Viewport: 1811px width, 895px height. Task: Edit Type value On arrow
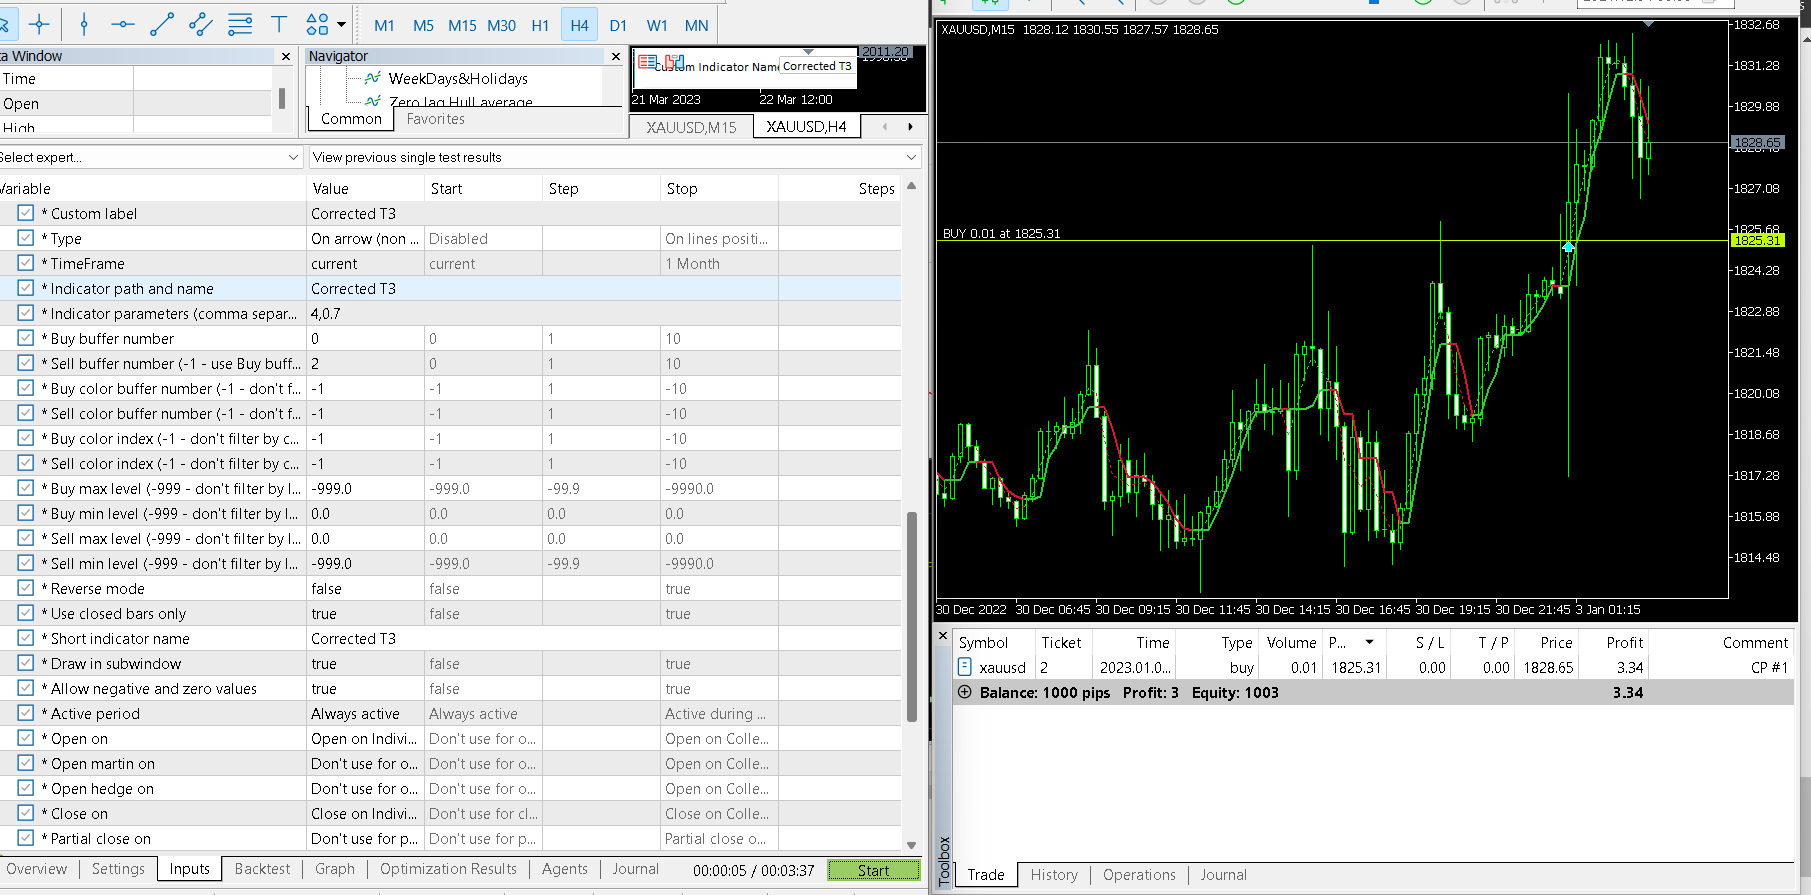point(365,238)
